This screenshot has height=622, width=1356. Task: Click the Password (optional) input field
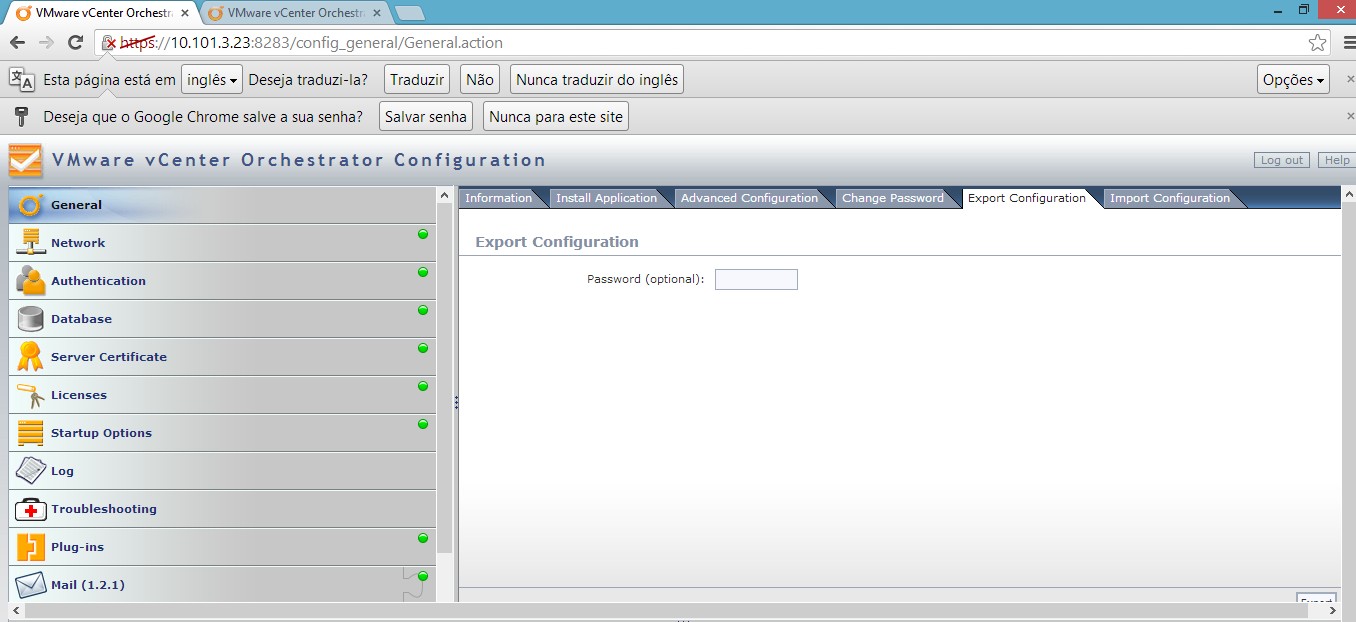tap(756, 280)
